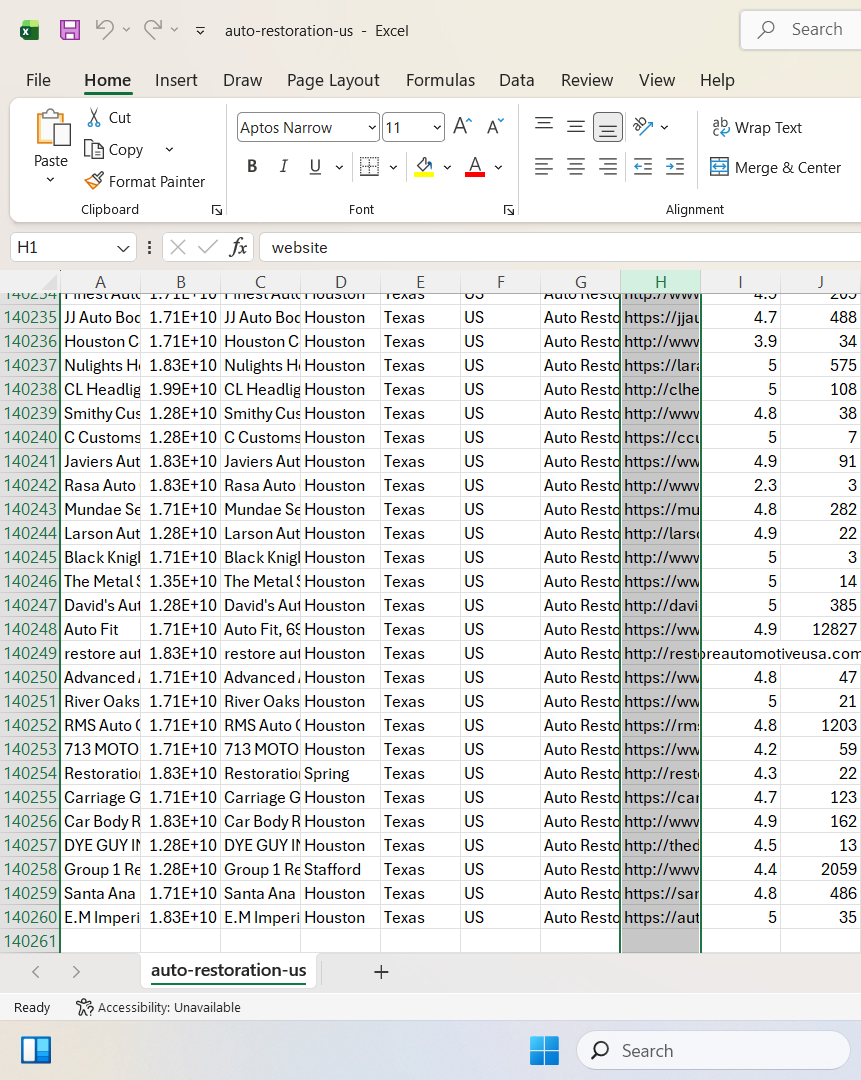
Task: Add a new sheet with plus
Action: coord(381,972)
